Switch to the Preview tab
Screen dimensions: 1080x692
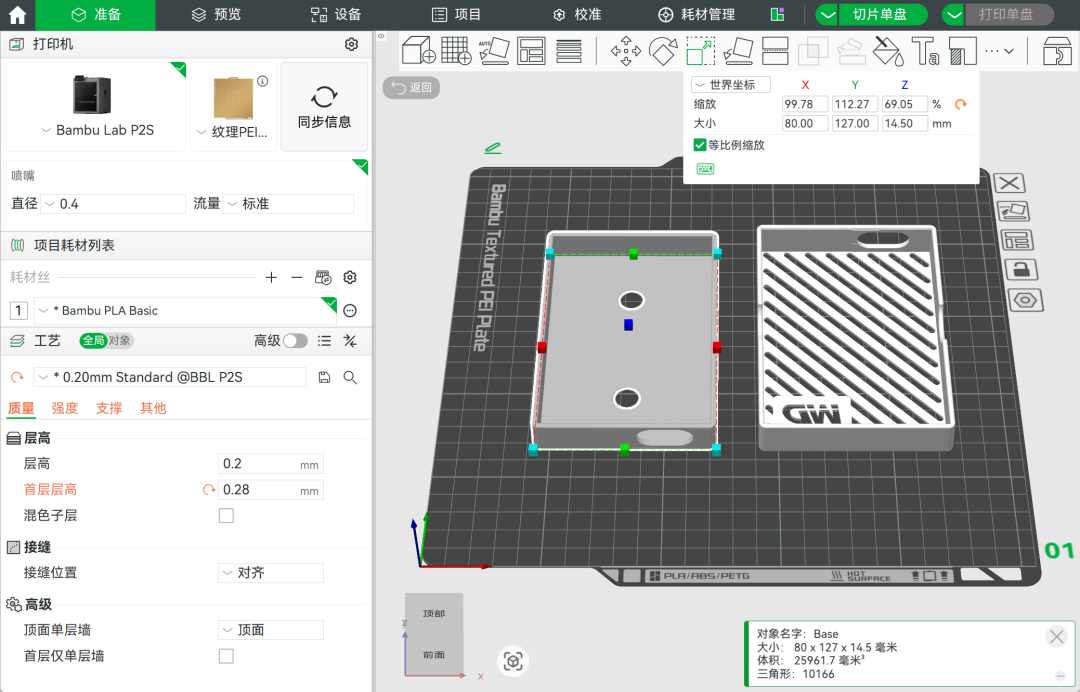[x=216, y=14]
